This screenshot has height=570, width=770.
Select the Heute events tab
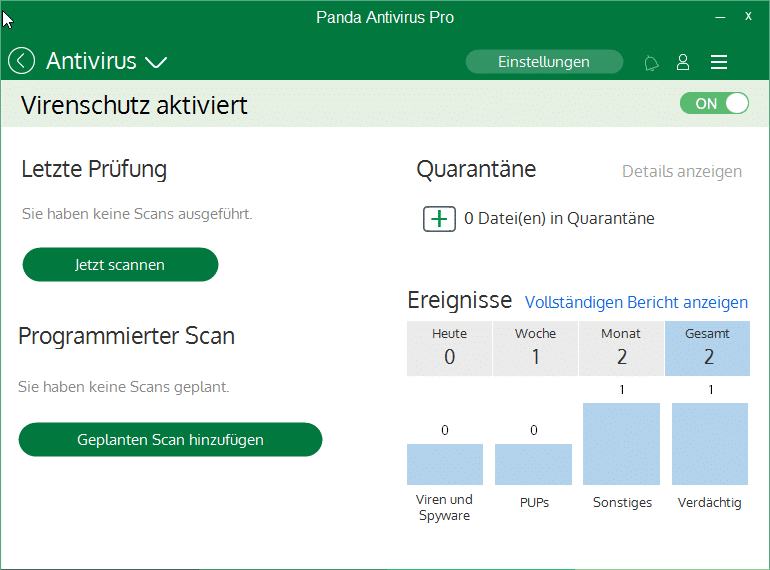pyautogui.click(x=449, y=347)
